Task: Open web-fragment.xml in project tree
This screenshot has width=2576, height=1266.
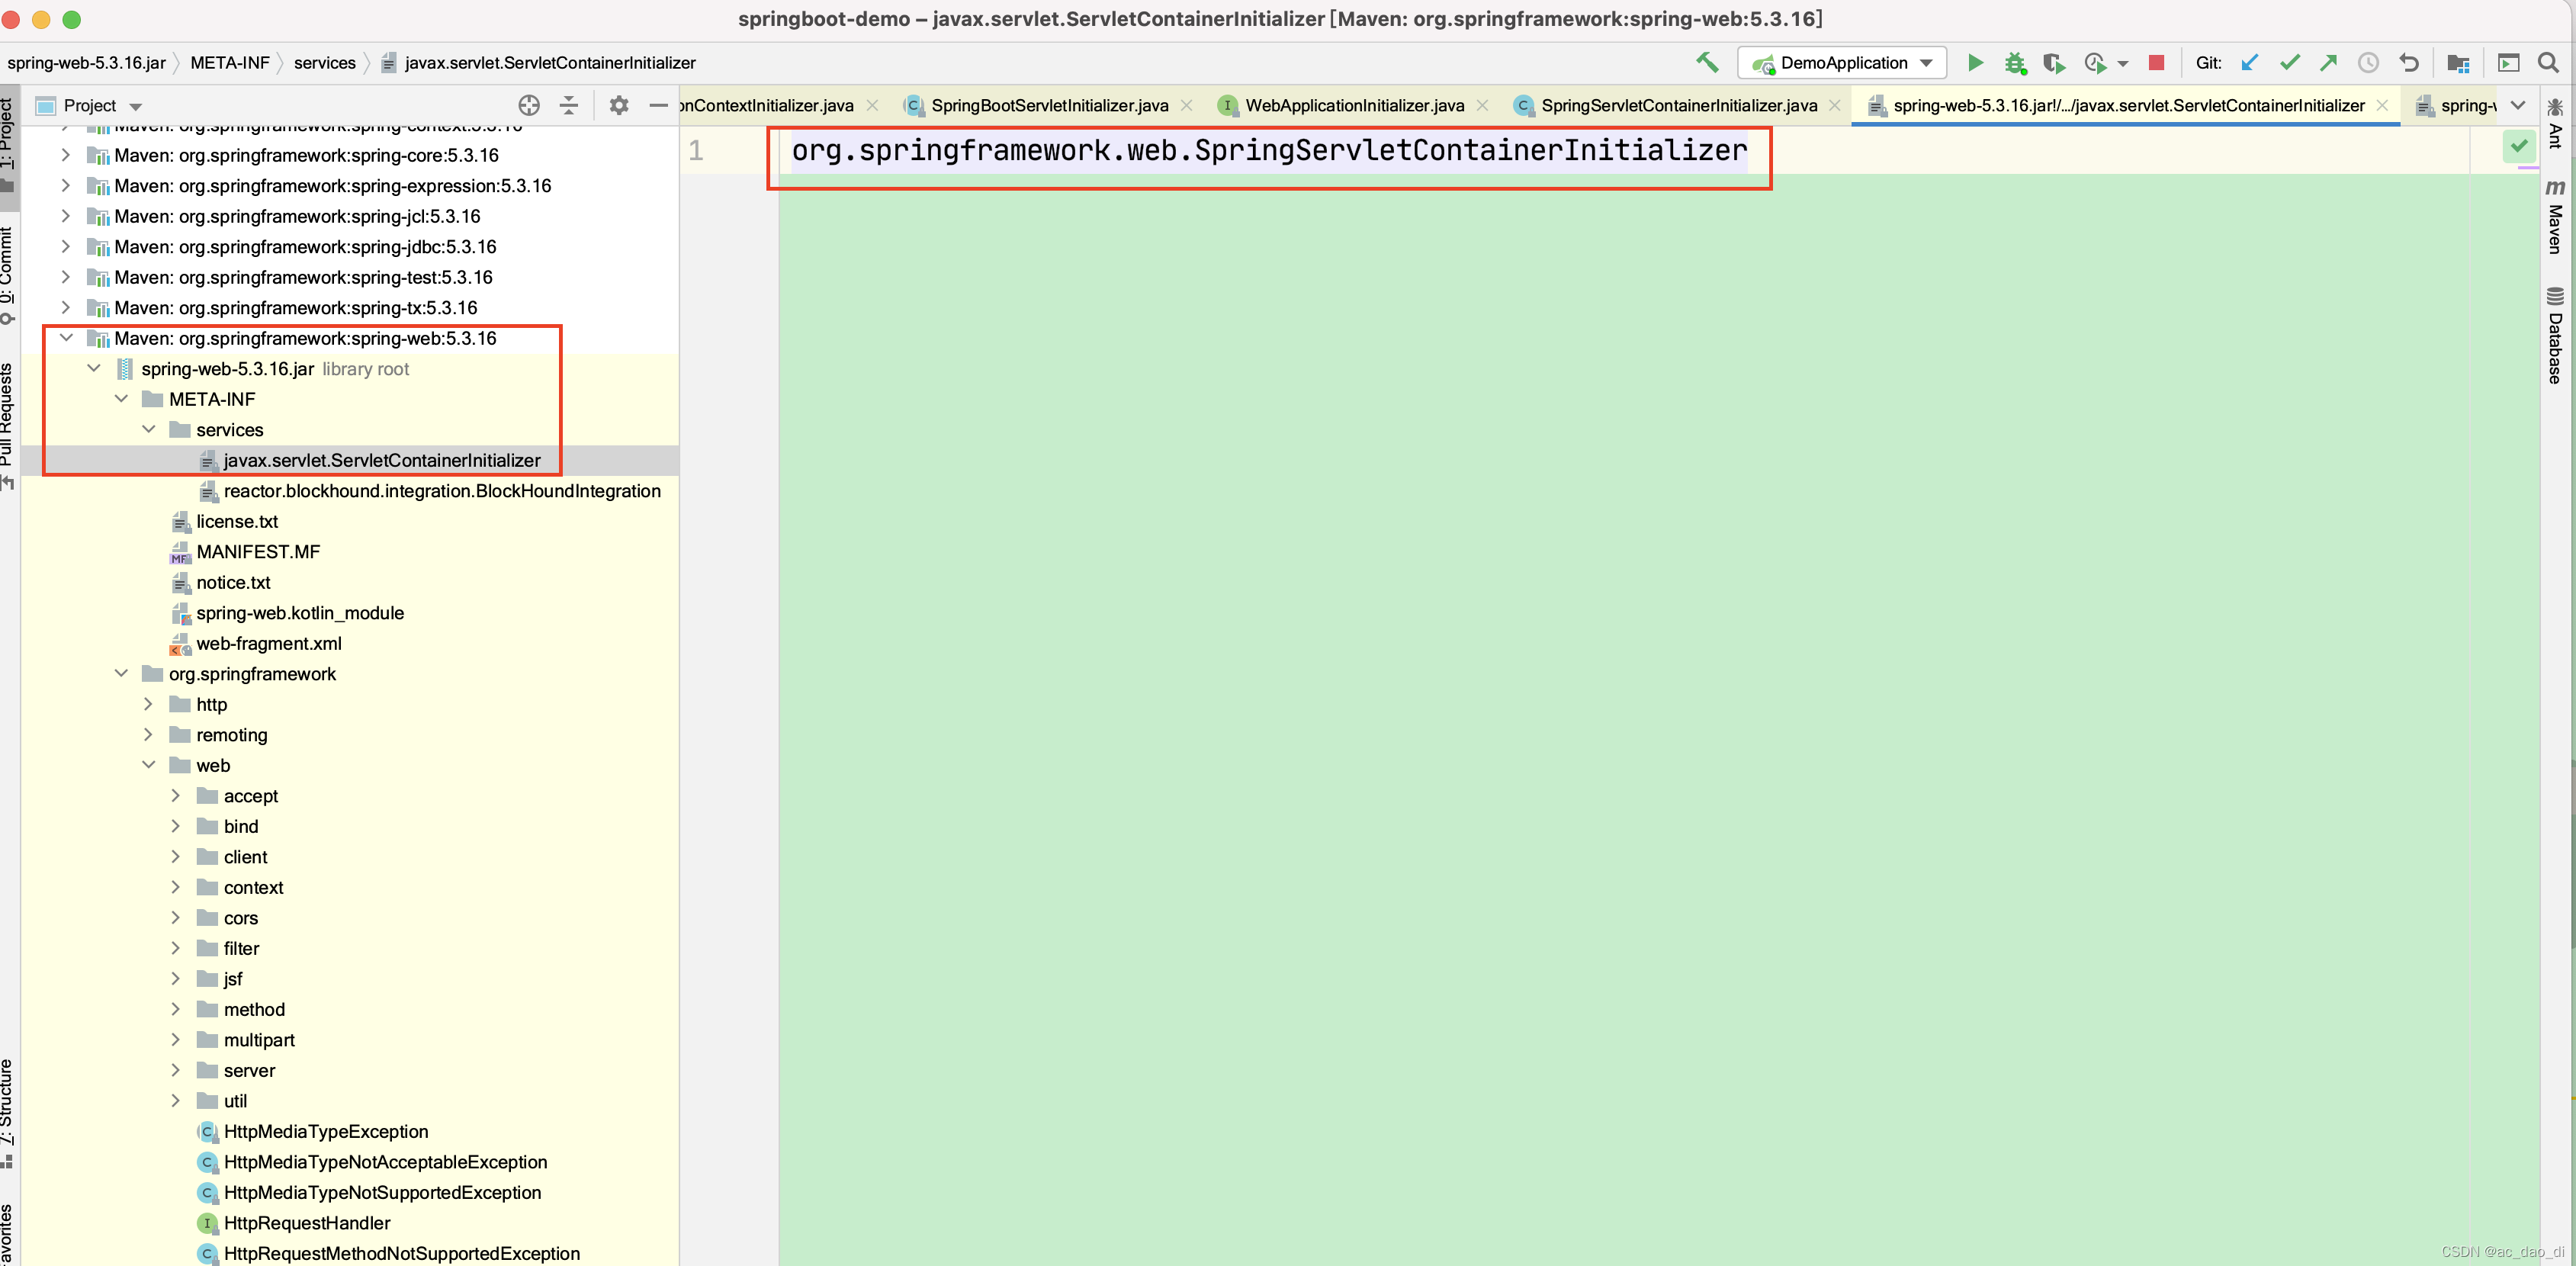Action: click(x=268, y=643)
